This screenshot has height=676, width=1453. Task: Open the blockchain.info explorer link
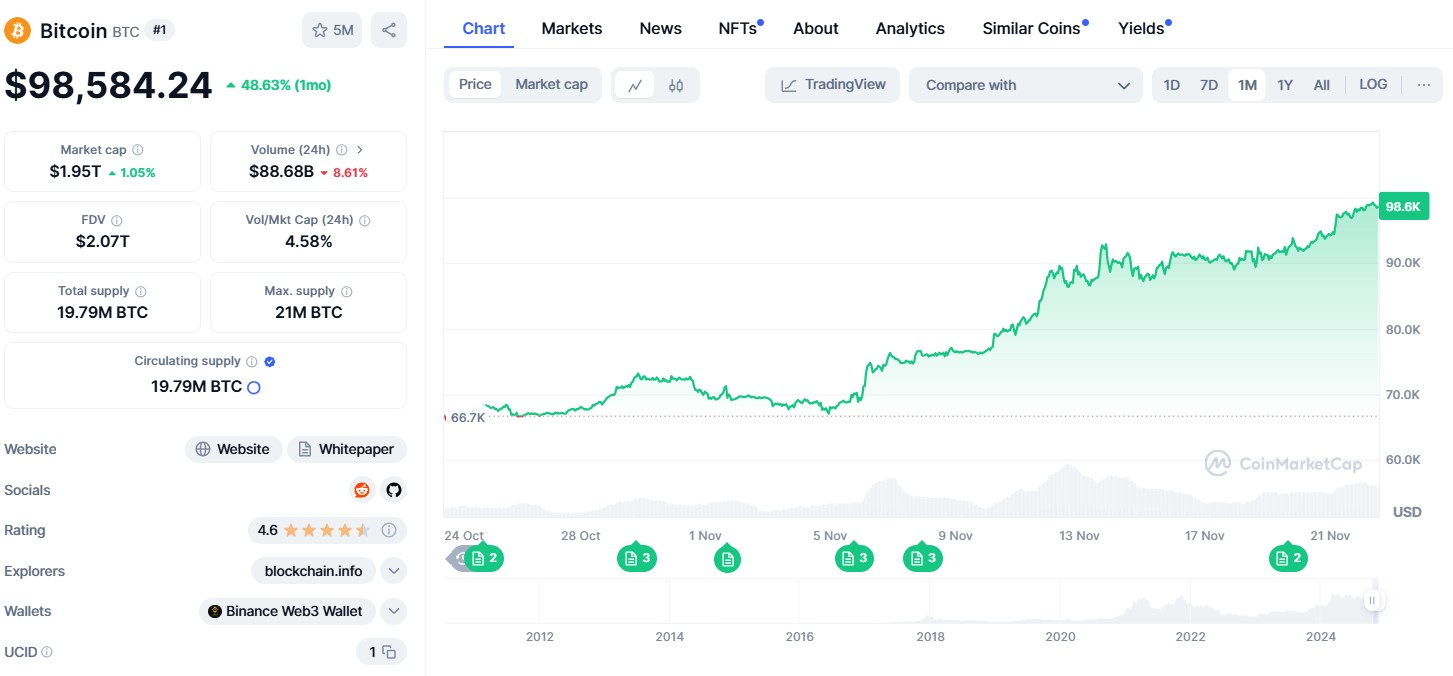(314, 571)
